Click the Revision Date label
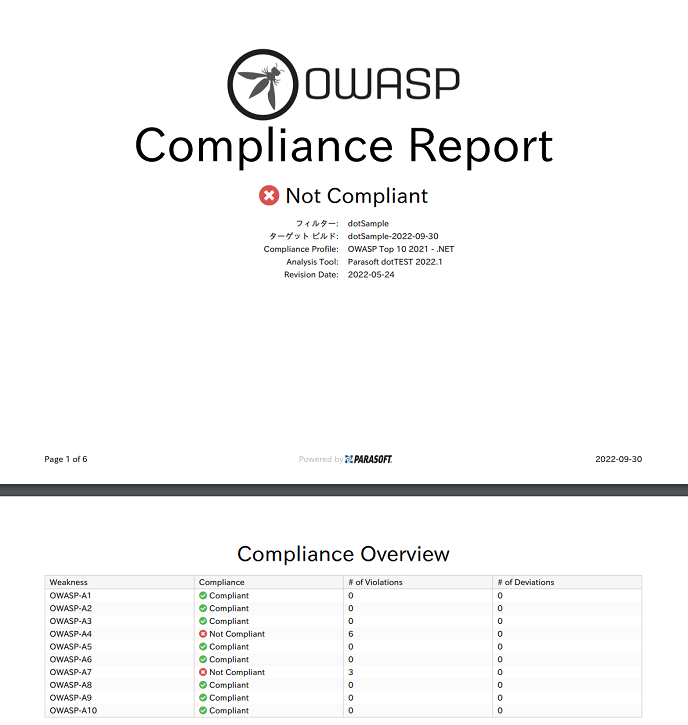Viewport: 688px width, 725px height. pyautogui.click(x=311, y=275)
